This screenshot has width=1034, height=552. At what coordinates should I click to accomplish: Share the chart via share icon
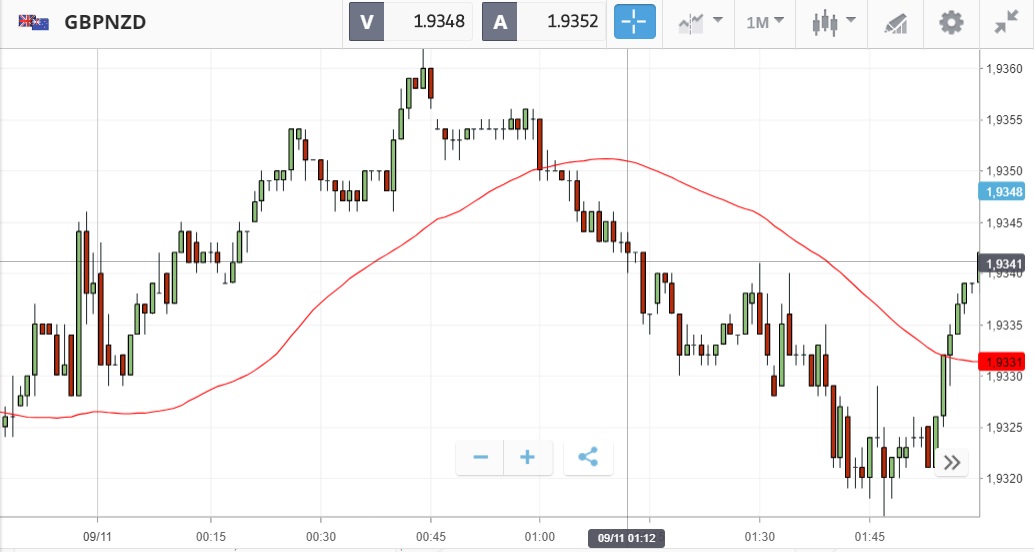coord(588,458)
